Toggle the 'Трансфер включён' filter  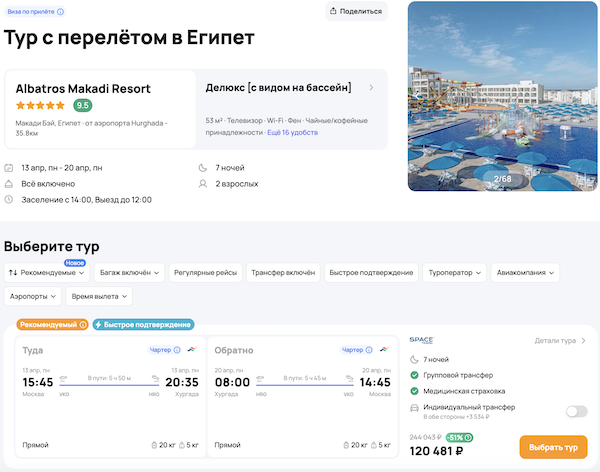tap(281, 272)
